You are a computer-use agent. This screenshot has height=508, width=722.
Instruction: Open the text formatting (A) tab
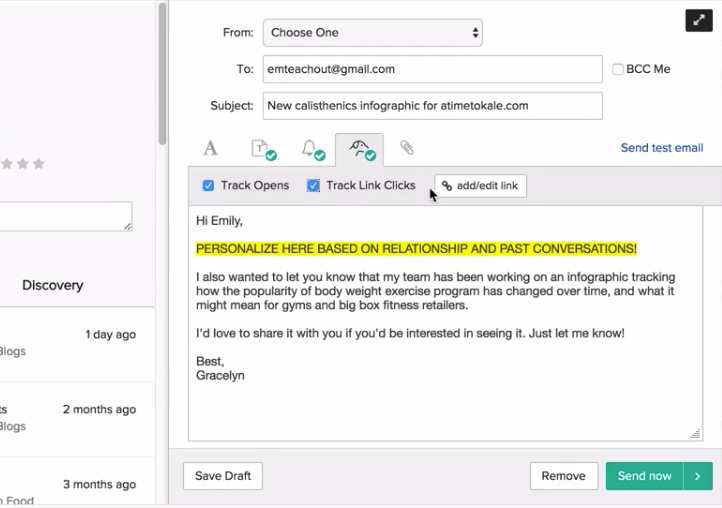click(x=211, y=149)
